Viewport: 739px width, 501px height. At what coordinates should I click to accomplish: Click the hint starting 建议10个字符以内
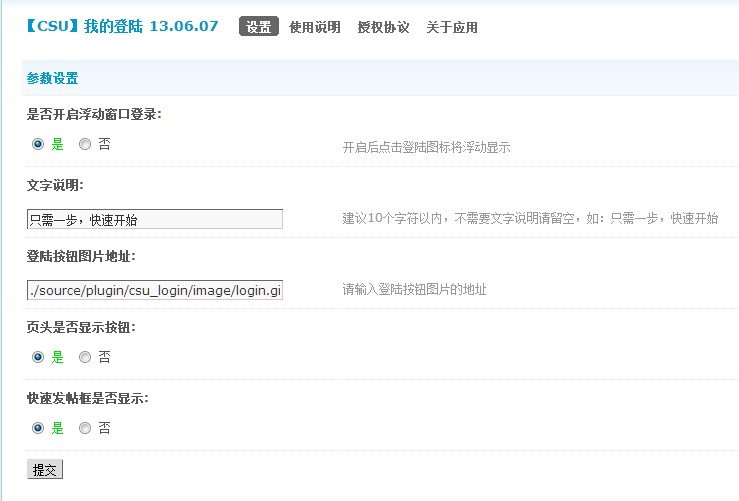point(530,218)
